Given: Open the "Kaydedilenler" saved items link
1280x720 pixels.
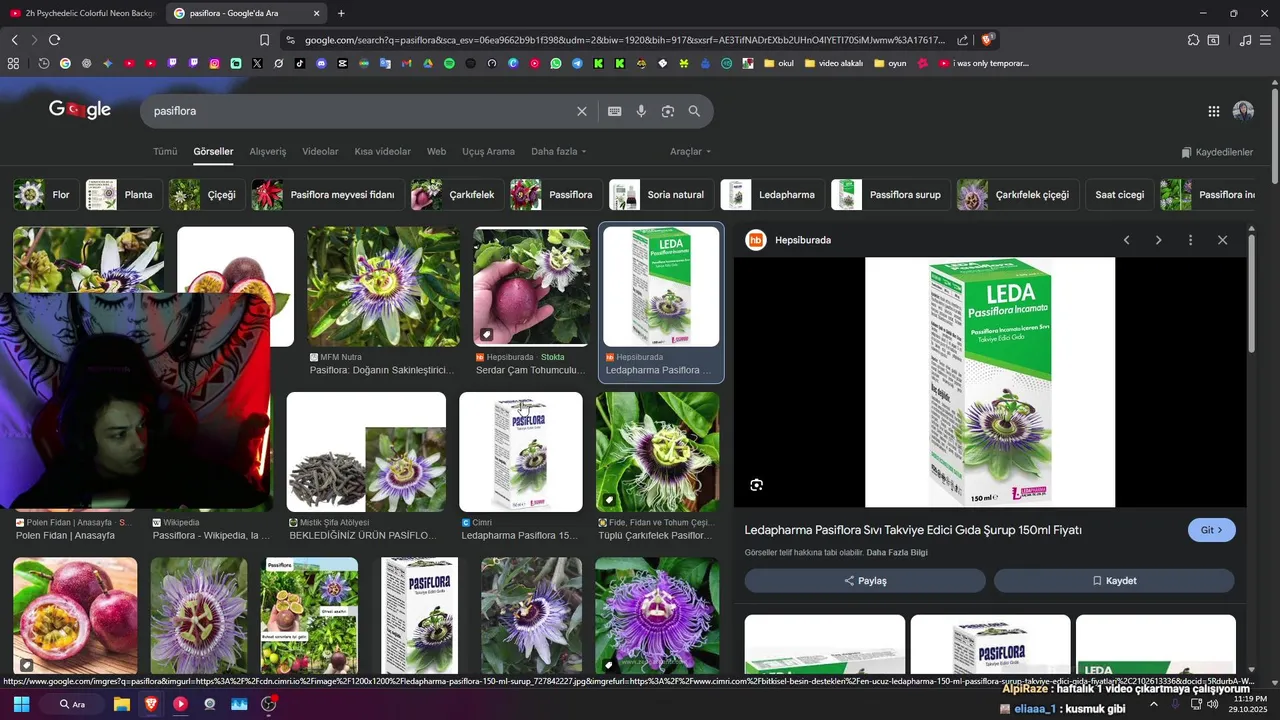Looking at the screenshot, I should (x=1217, y=152).
